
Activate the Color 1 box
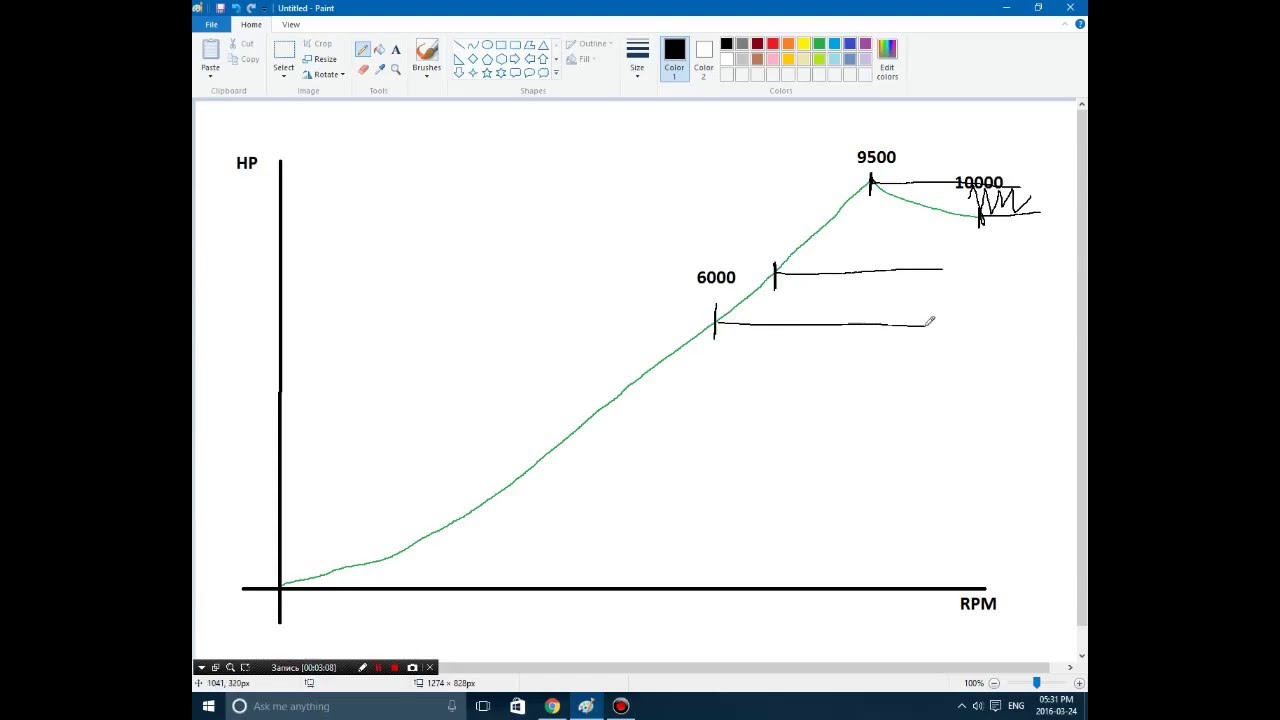[x=674, y=60]
